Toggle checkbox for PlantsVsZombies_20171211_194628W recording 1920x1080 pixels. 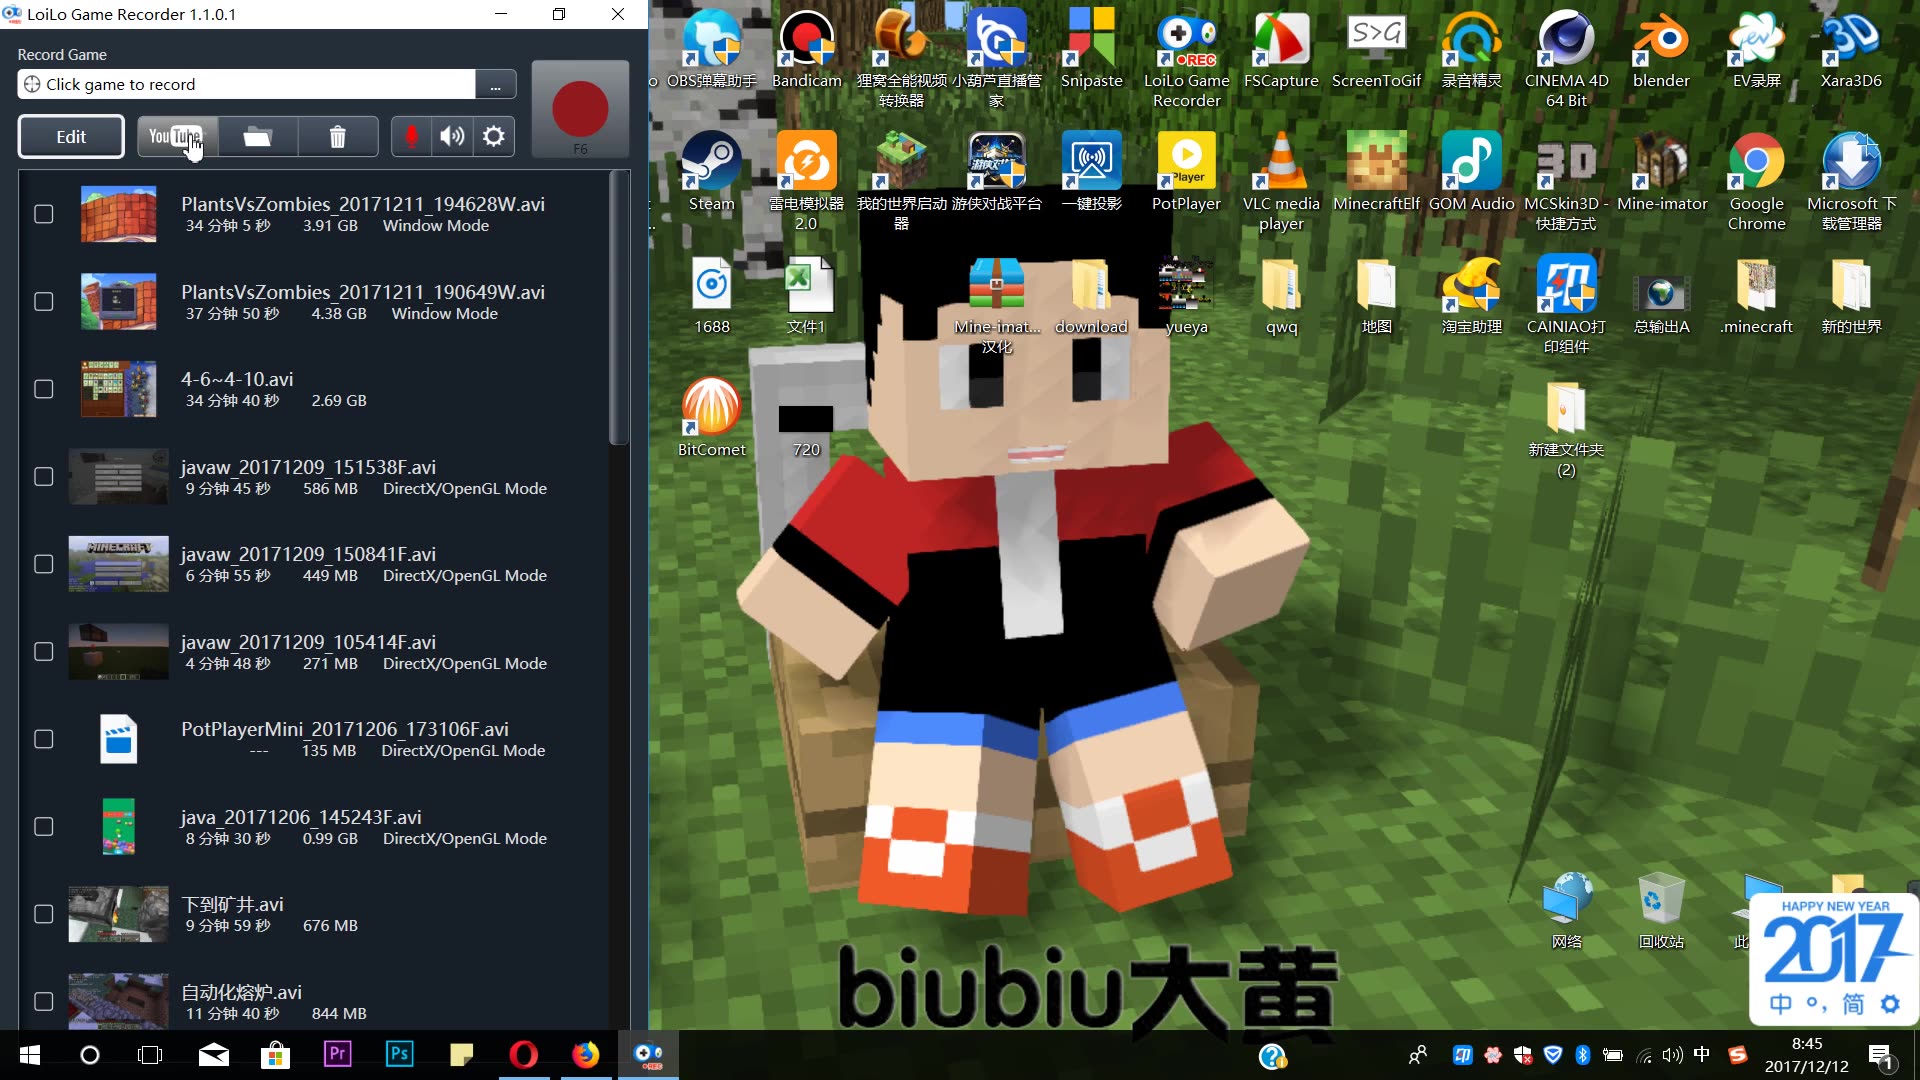(x=42, y=214)
